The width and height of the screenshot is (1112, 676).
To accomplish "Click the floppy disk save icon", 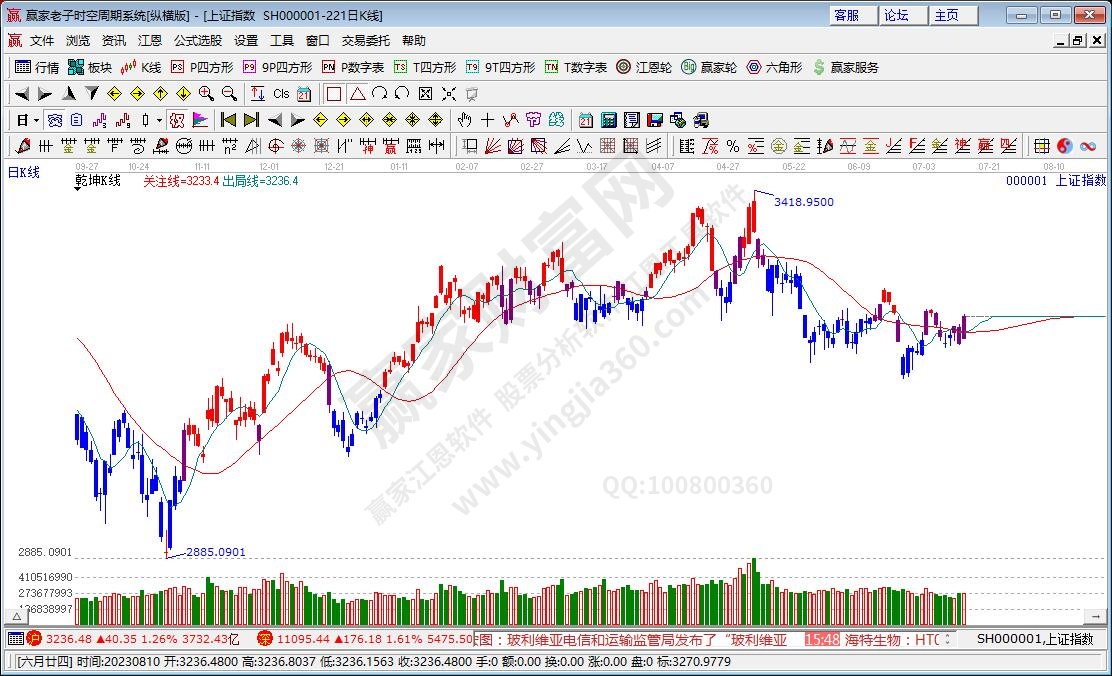I will pyautogui.click(x=655, y=120).
